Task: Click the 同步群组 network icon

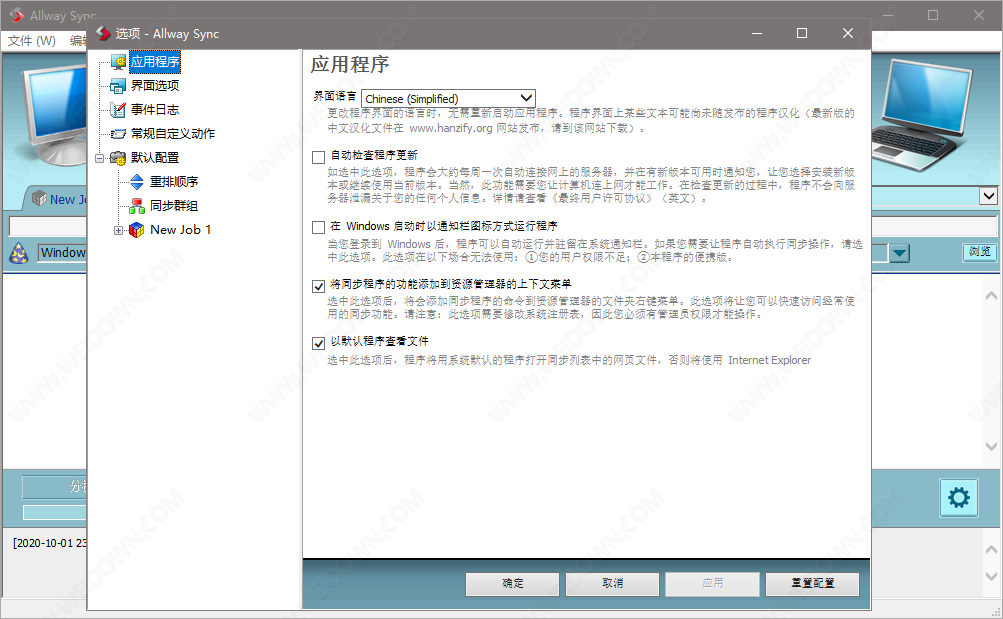Action: (x=137, y=206)
